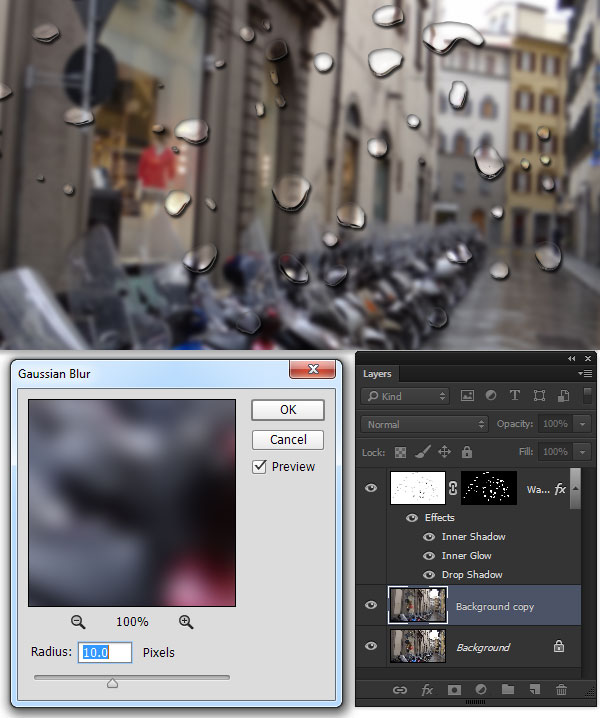Open the Layers panel flyout menu
Viewport: 600px width, 718px height.
585,374
